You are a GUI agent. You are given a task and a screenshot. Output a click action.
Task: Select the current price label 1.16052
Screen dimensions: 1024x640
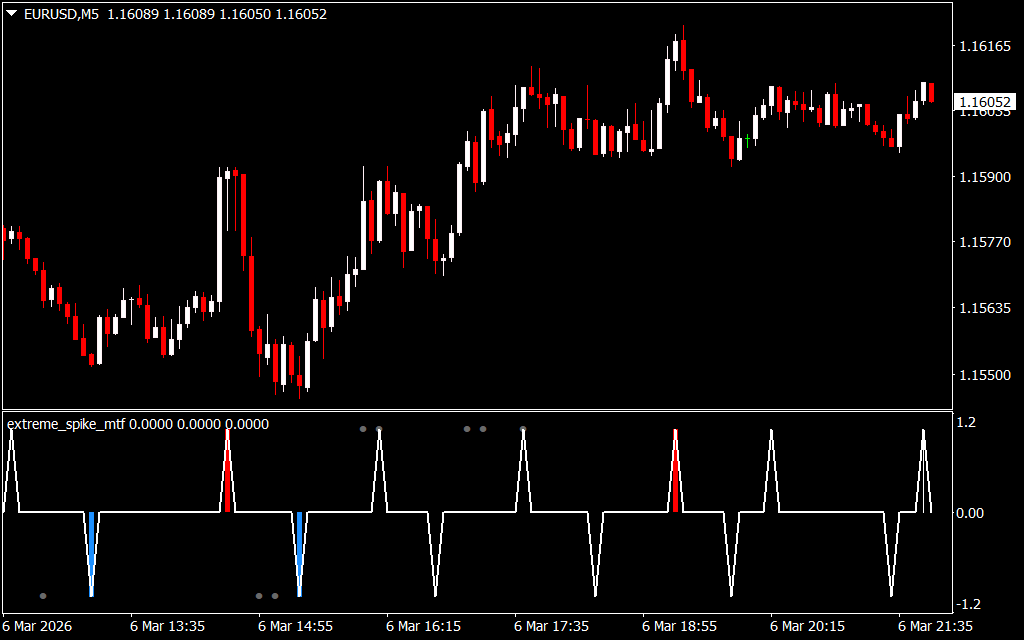tap(985, 102)
